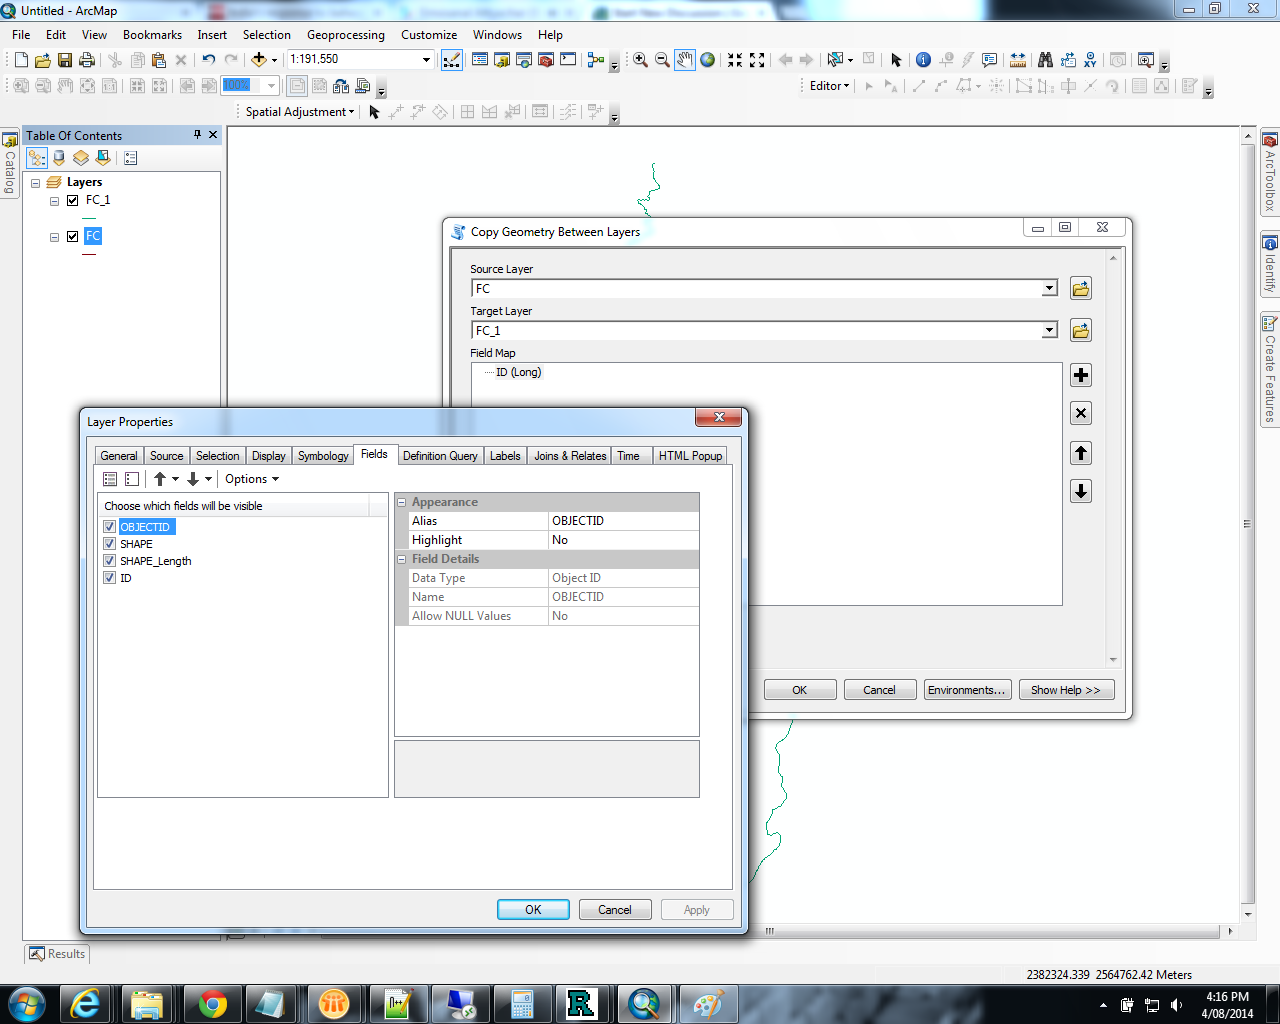Image resolution: width=1280 pixels, height=1024 pixels.
Task: Open the Customize menu
Action: 429,35
